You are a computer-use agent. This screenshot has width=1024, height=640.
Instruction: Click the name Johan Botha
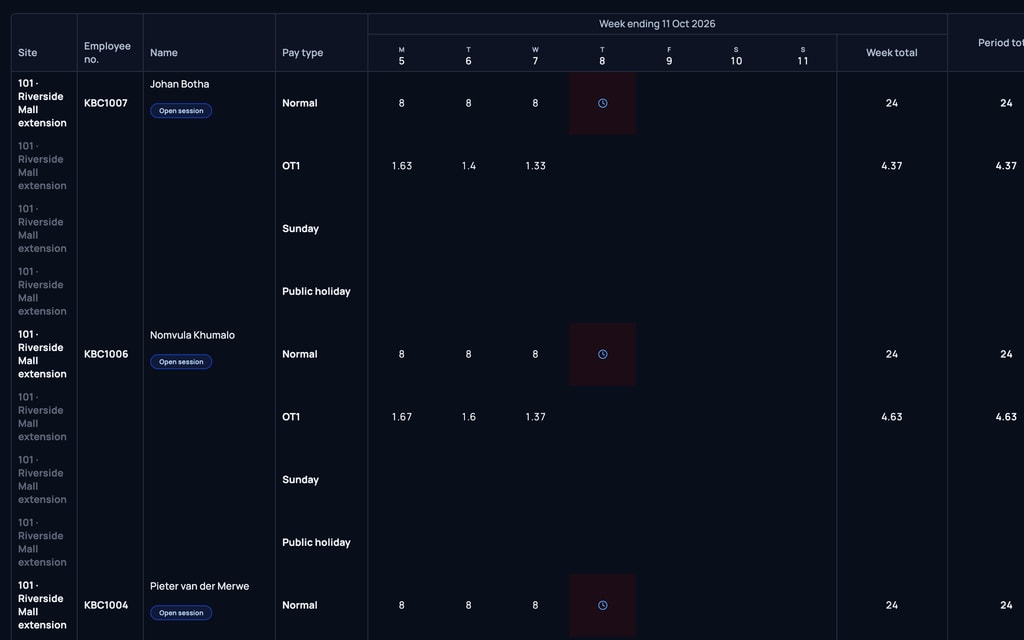(180, 84)
